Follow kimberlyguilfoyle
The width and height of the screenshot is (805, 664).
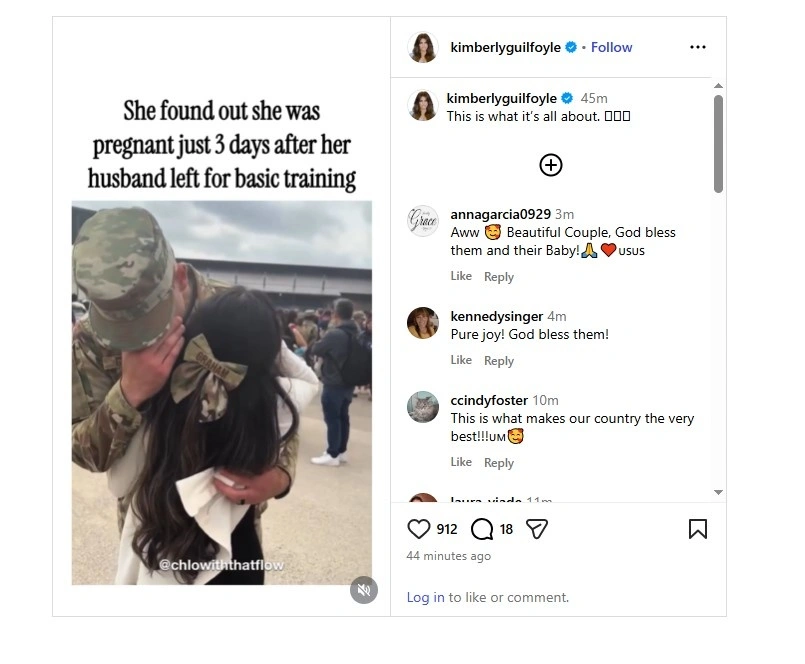click(x=611, y=47)
